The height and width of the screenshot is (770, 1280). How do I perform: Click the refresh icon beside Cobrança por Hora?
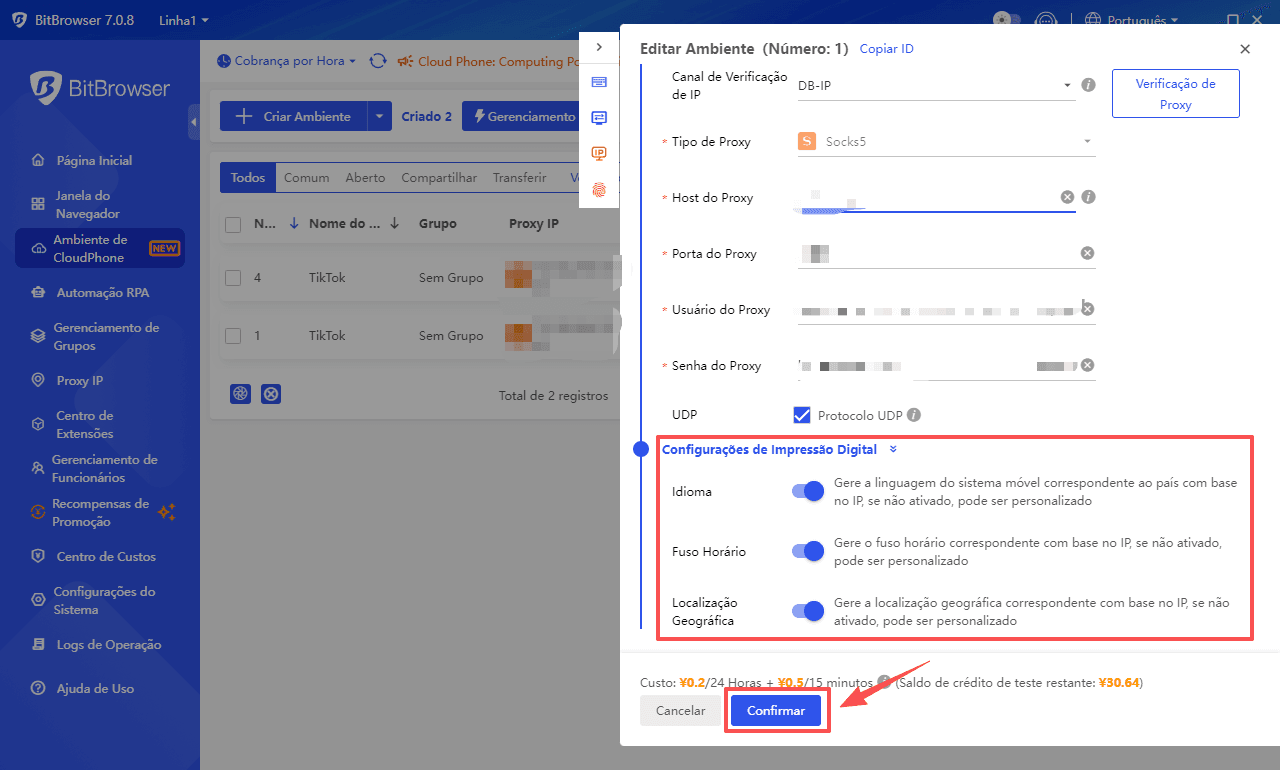coord(378,61)
